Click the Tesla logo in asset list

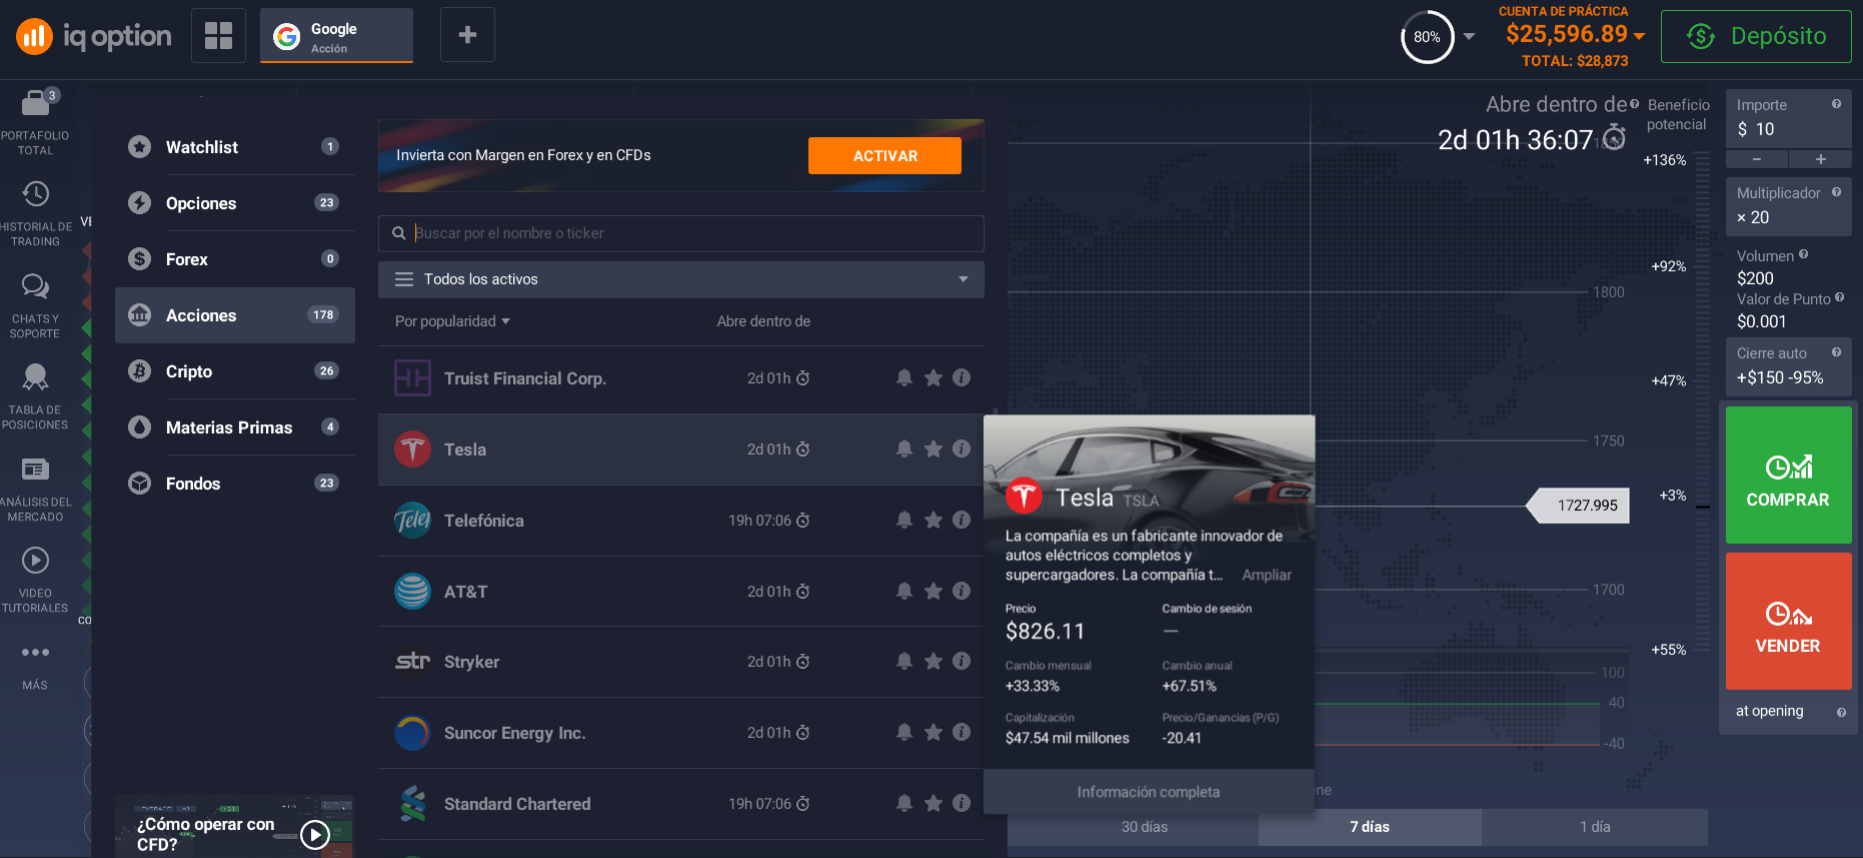point(412,449)
